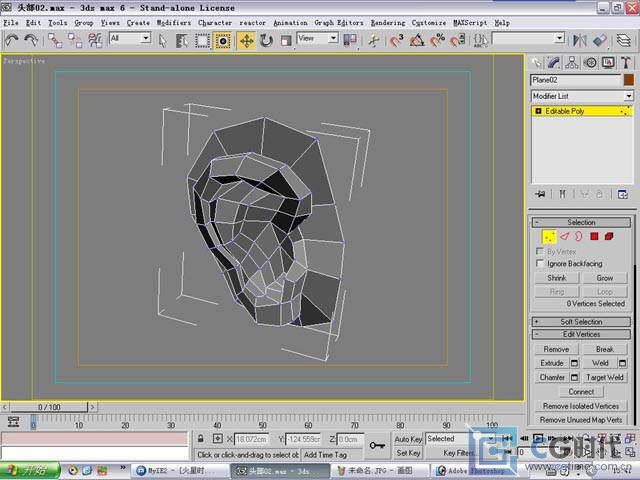This screenshot has width=640, height=480.
Task: Choose the Select and Link tool
Action: click(55, 40)
